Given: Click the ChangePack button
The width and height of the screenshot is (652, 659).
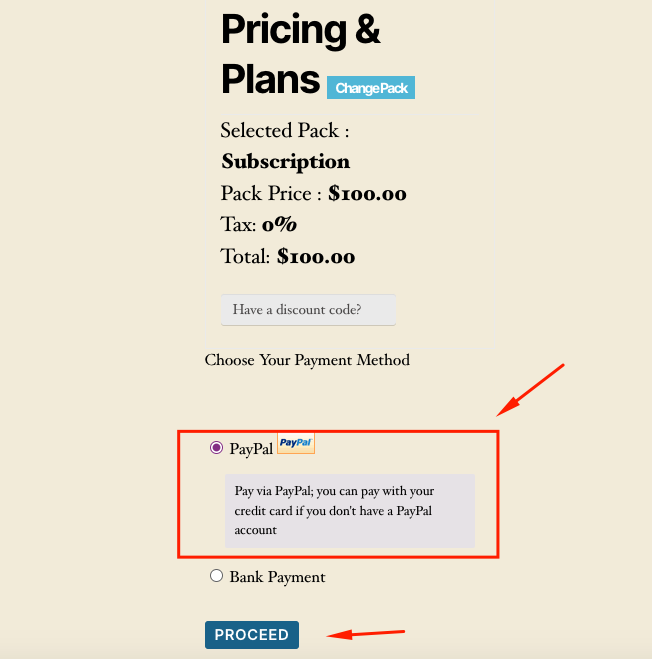Looking at the screenshot, I should click(x=371, y=88).
